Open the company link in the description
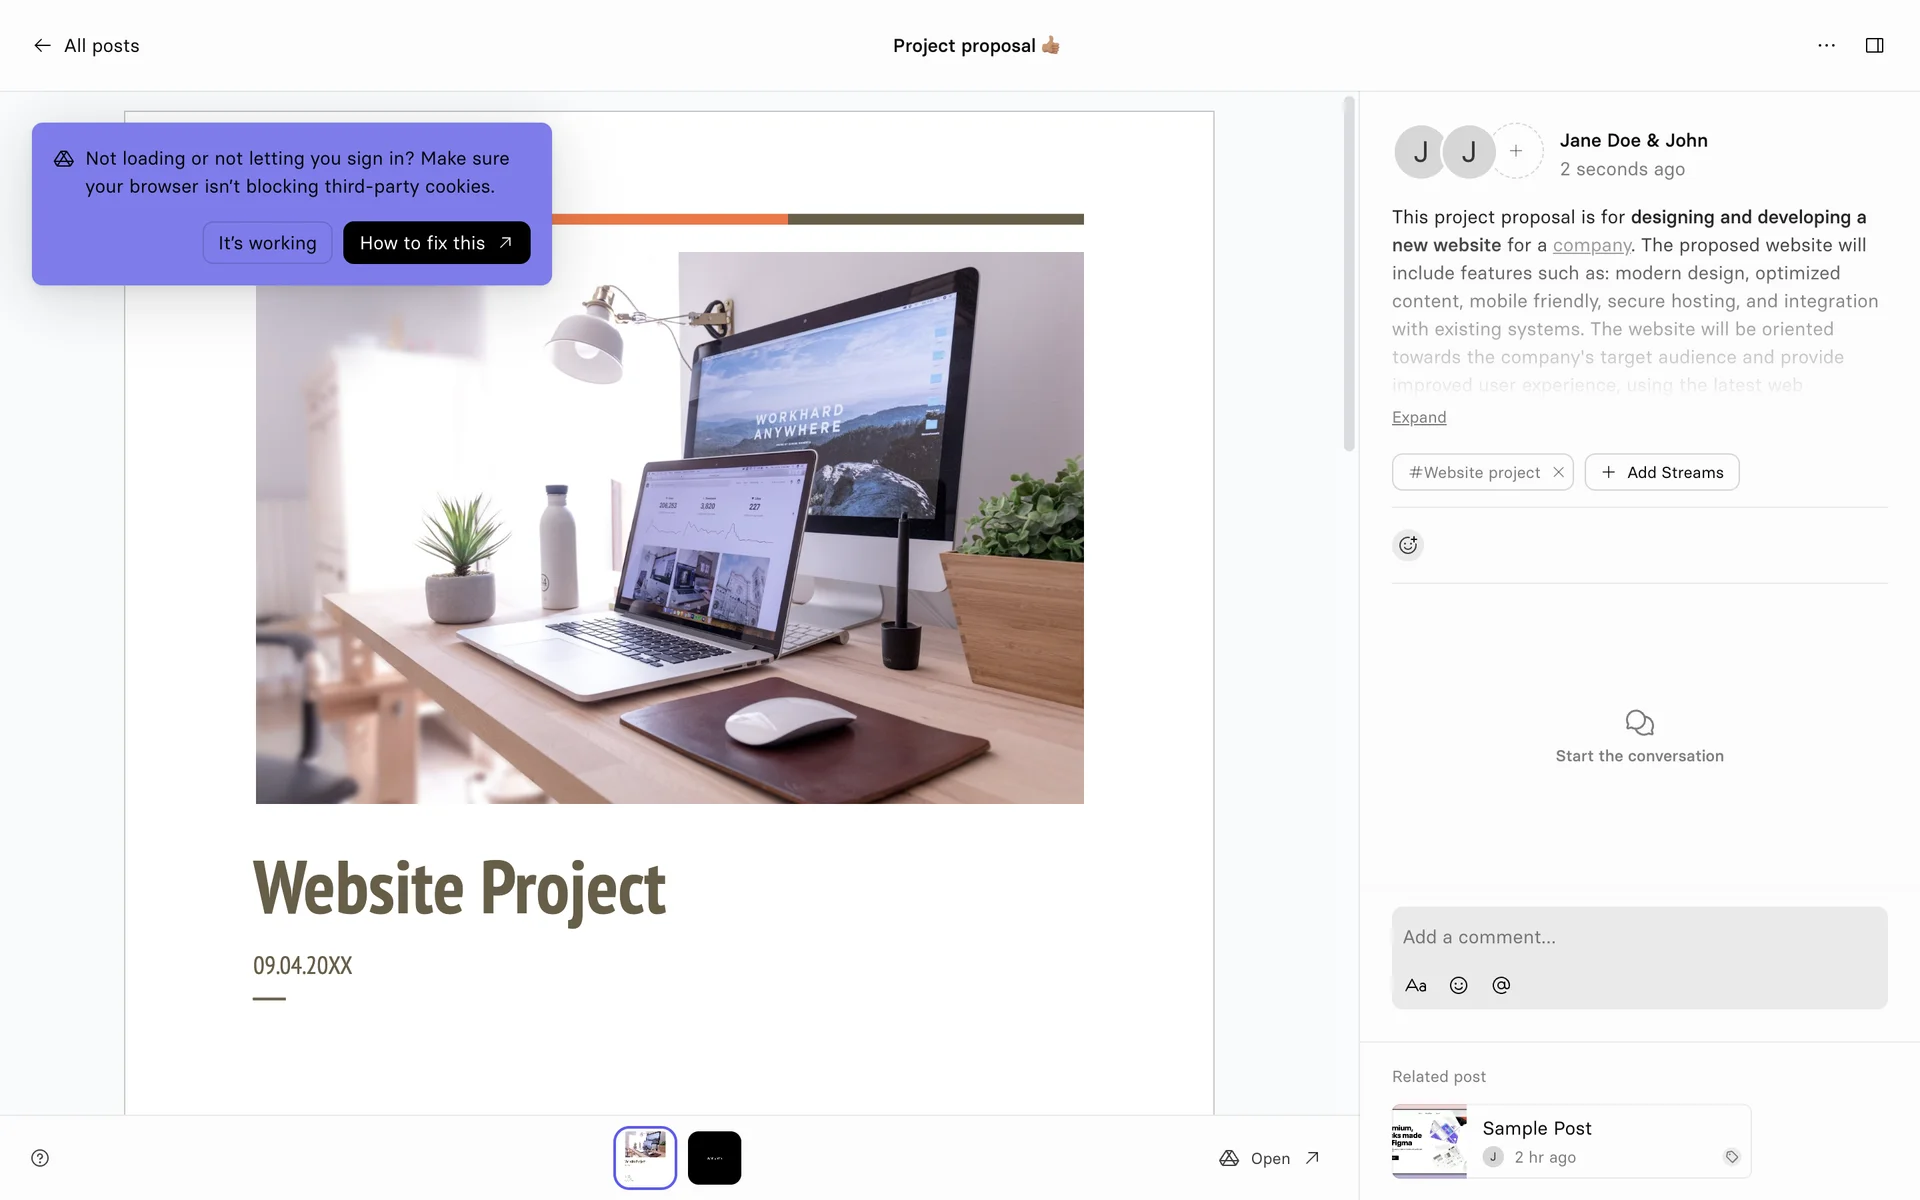 coord(1591,245)
